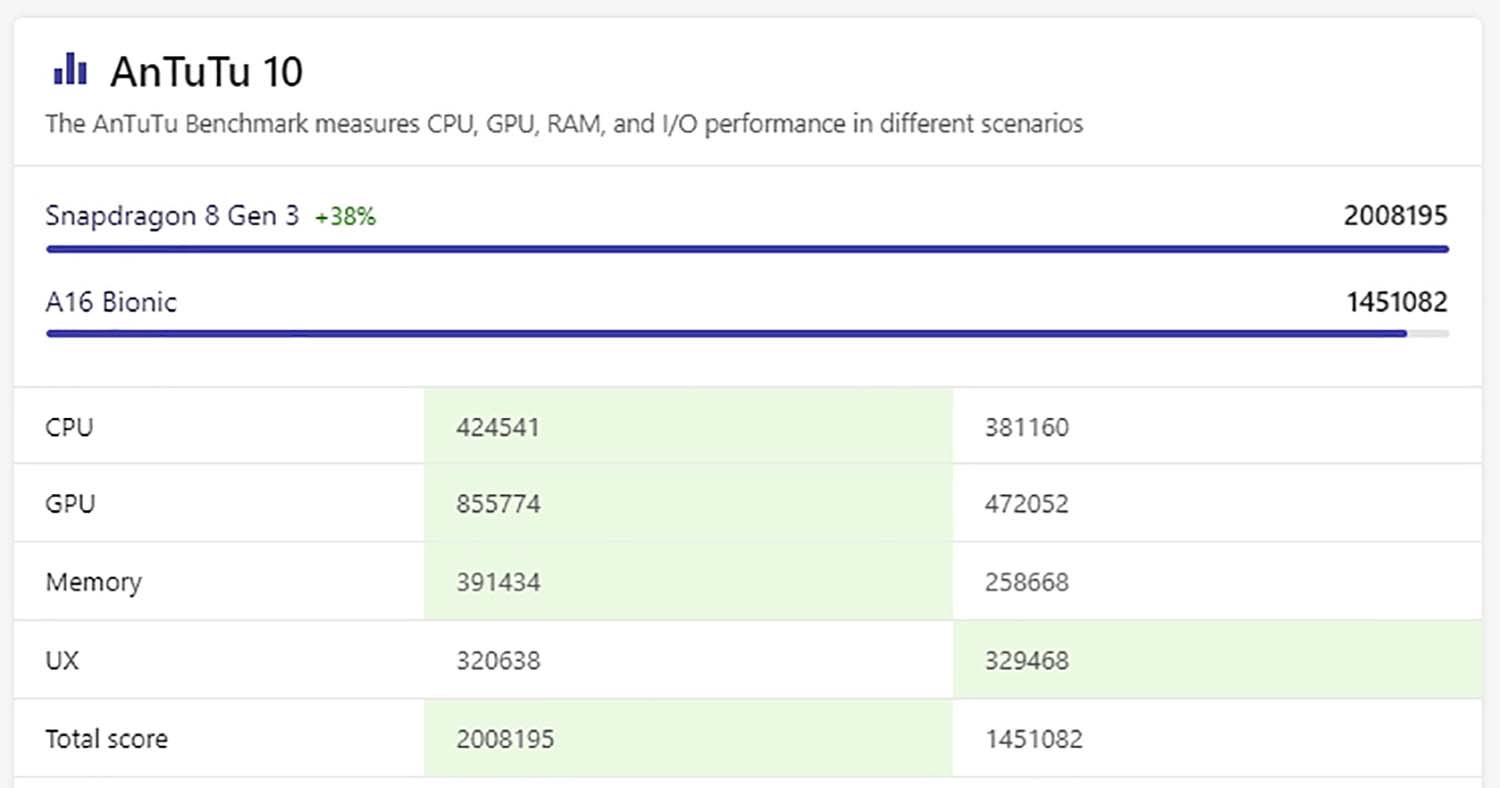Click UX score 320638
This screenshot has height=788, width=1500.
(498, 661)
